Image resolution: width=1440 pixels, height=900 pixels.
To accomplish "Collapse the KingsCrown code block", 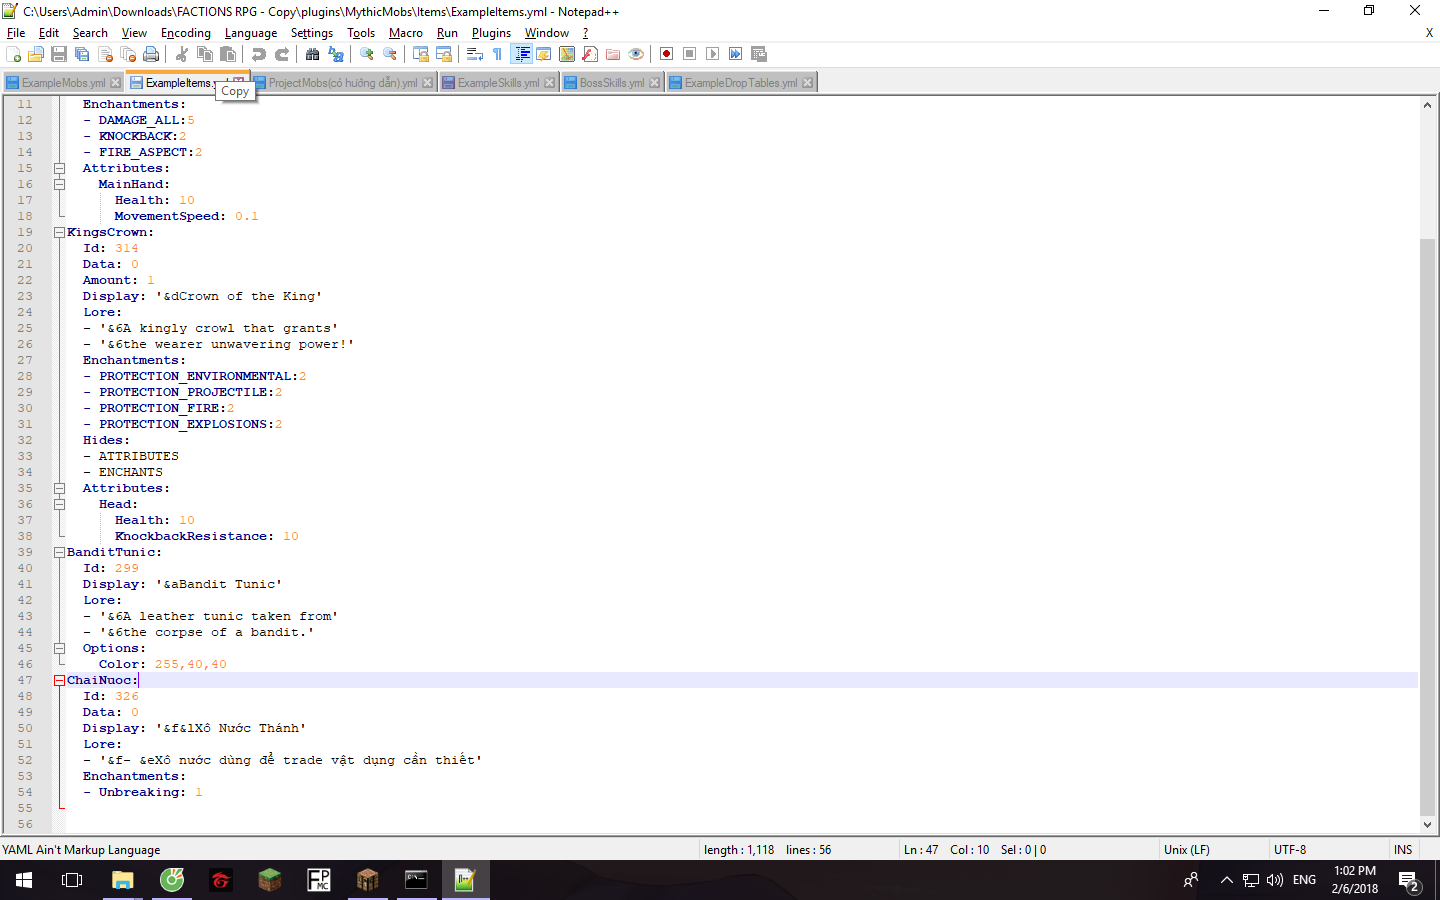I will point(58,232).
